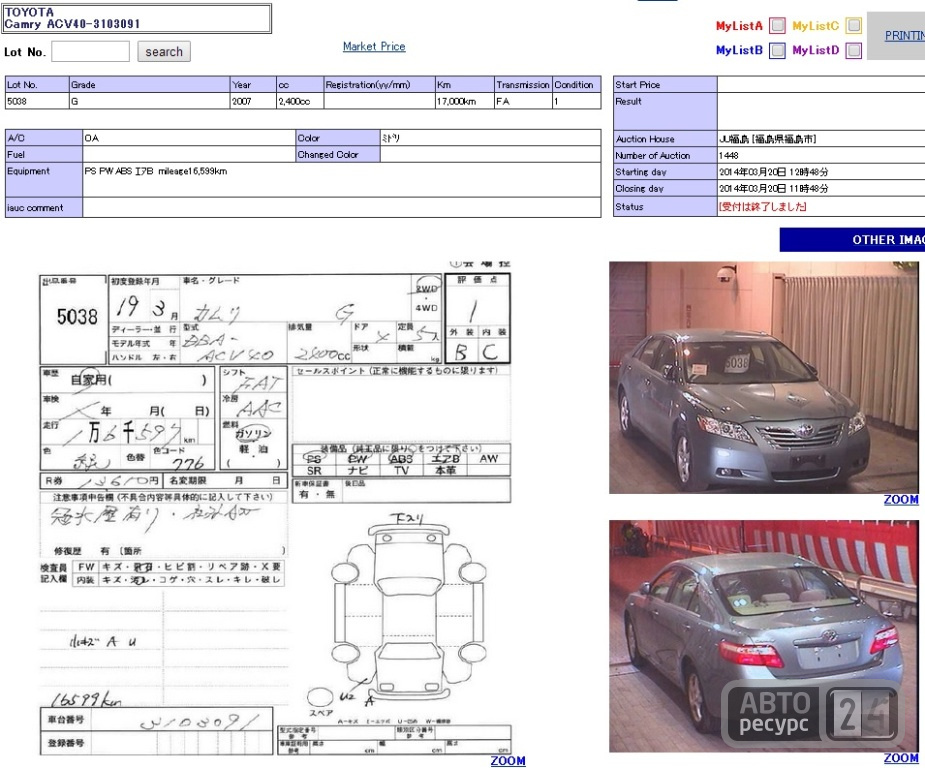The width and height of the screenshot is (925, 768).
Task: Click the Starting day date value
Action: coord(773,172)
